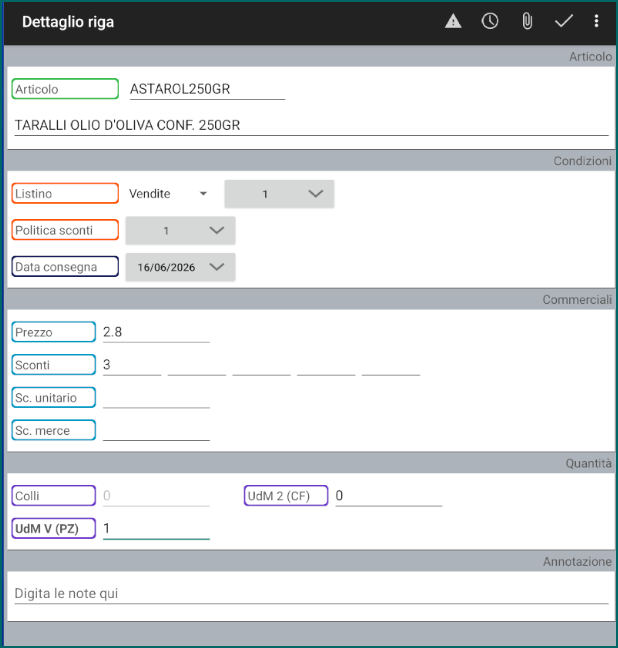The height and width of the screenshot is (648, 618).
Task: Click the second empty Sconti field
Action: click(197, 365)
